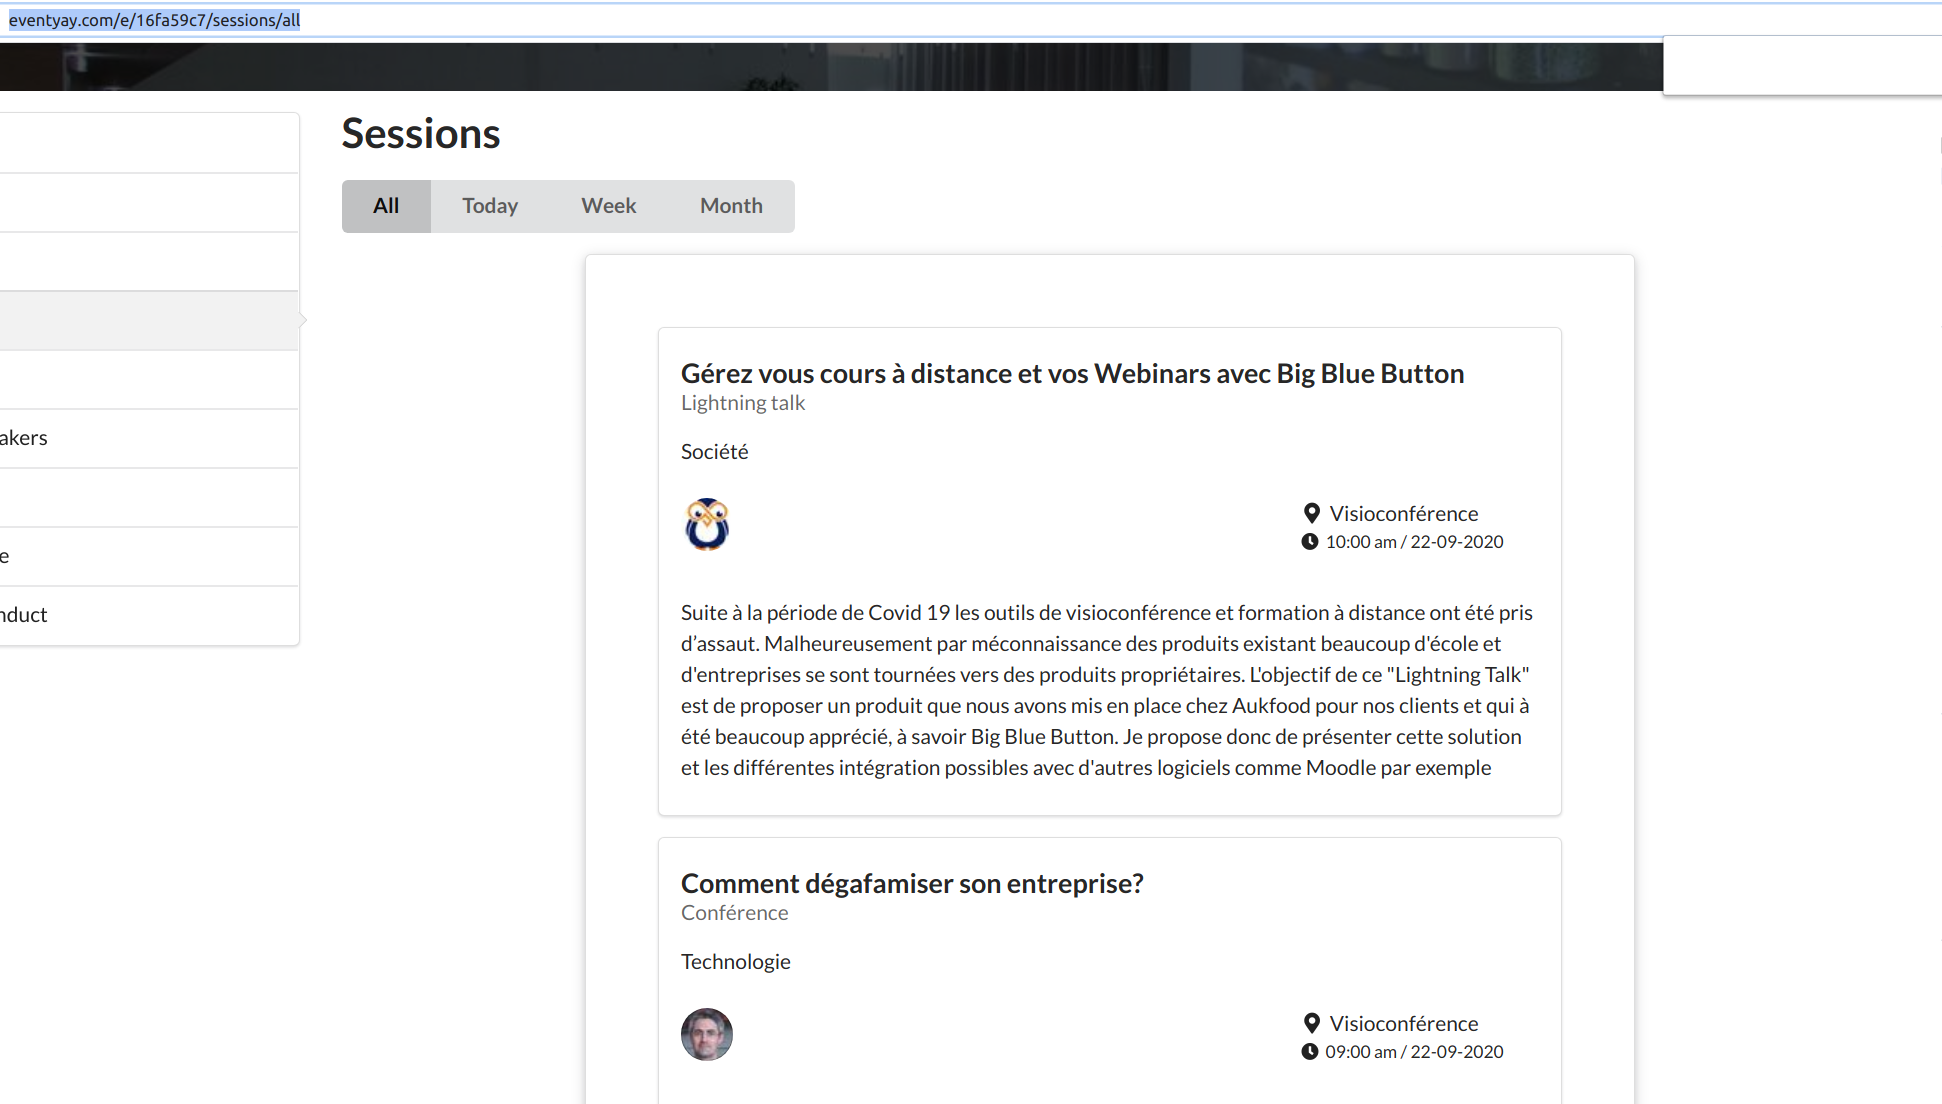The image size is (1942, 1104).
Task: Click the clock icon beside 10:00 am
Action: coord(1310,542)
